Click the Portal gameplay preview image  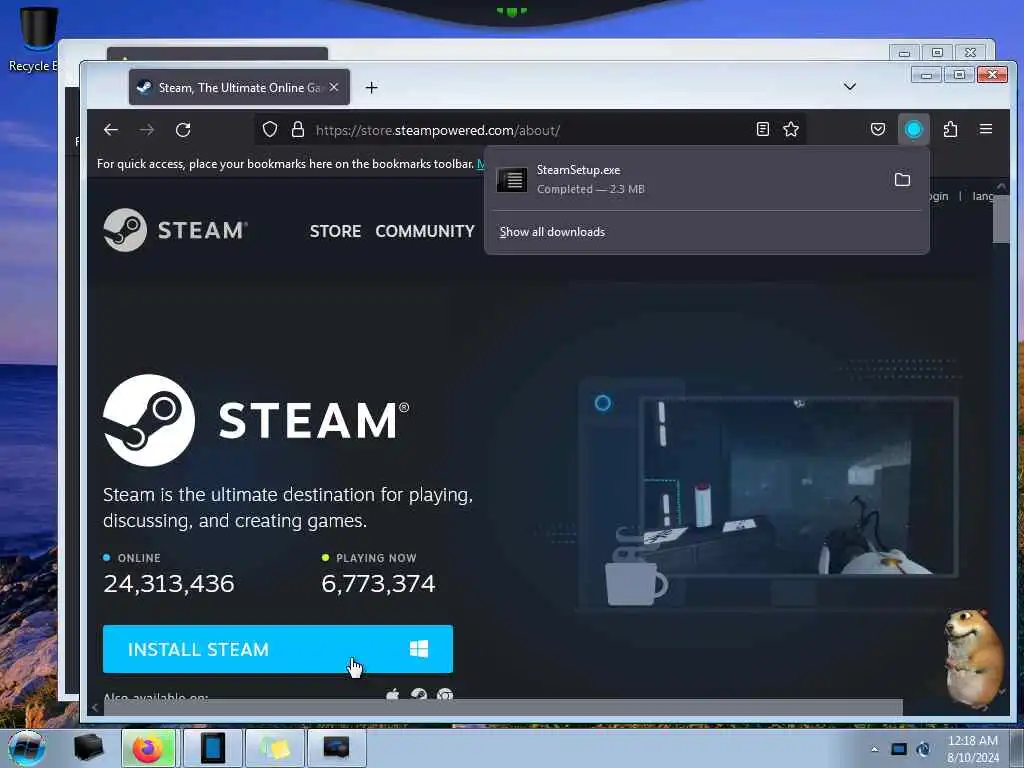798,487
